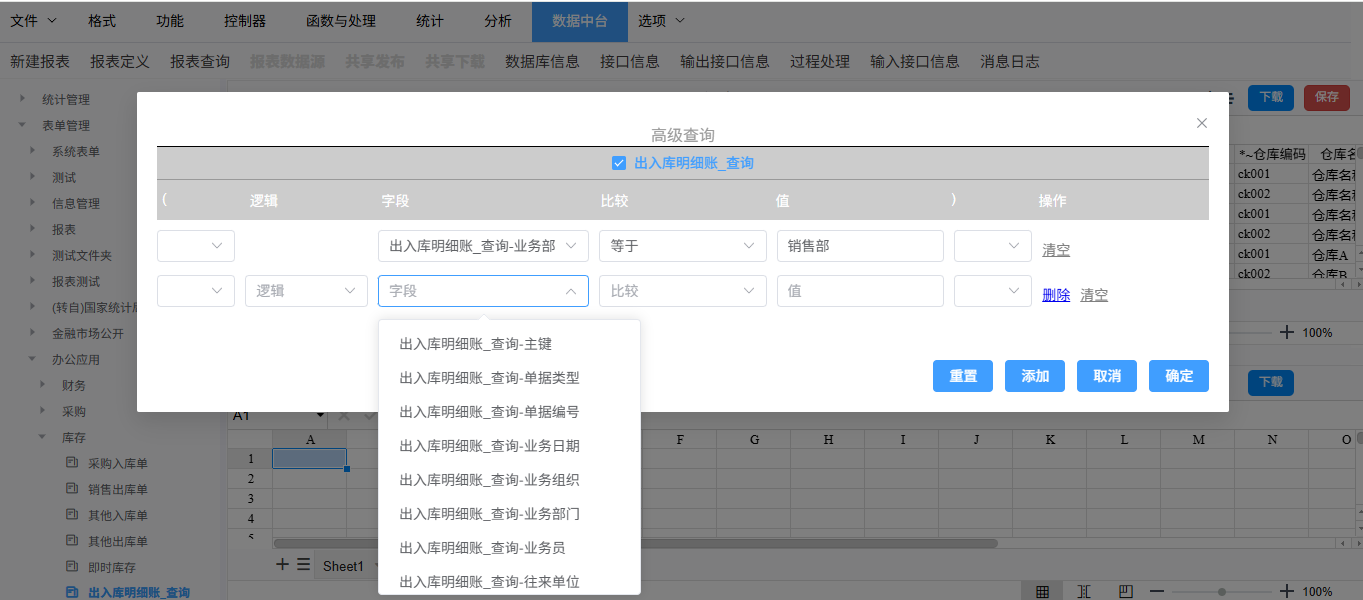Choose 出入库明细账_查询-业务日期 from the list
Image resolution: width=1363 pixels, height=600 pixels.
489,446
